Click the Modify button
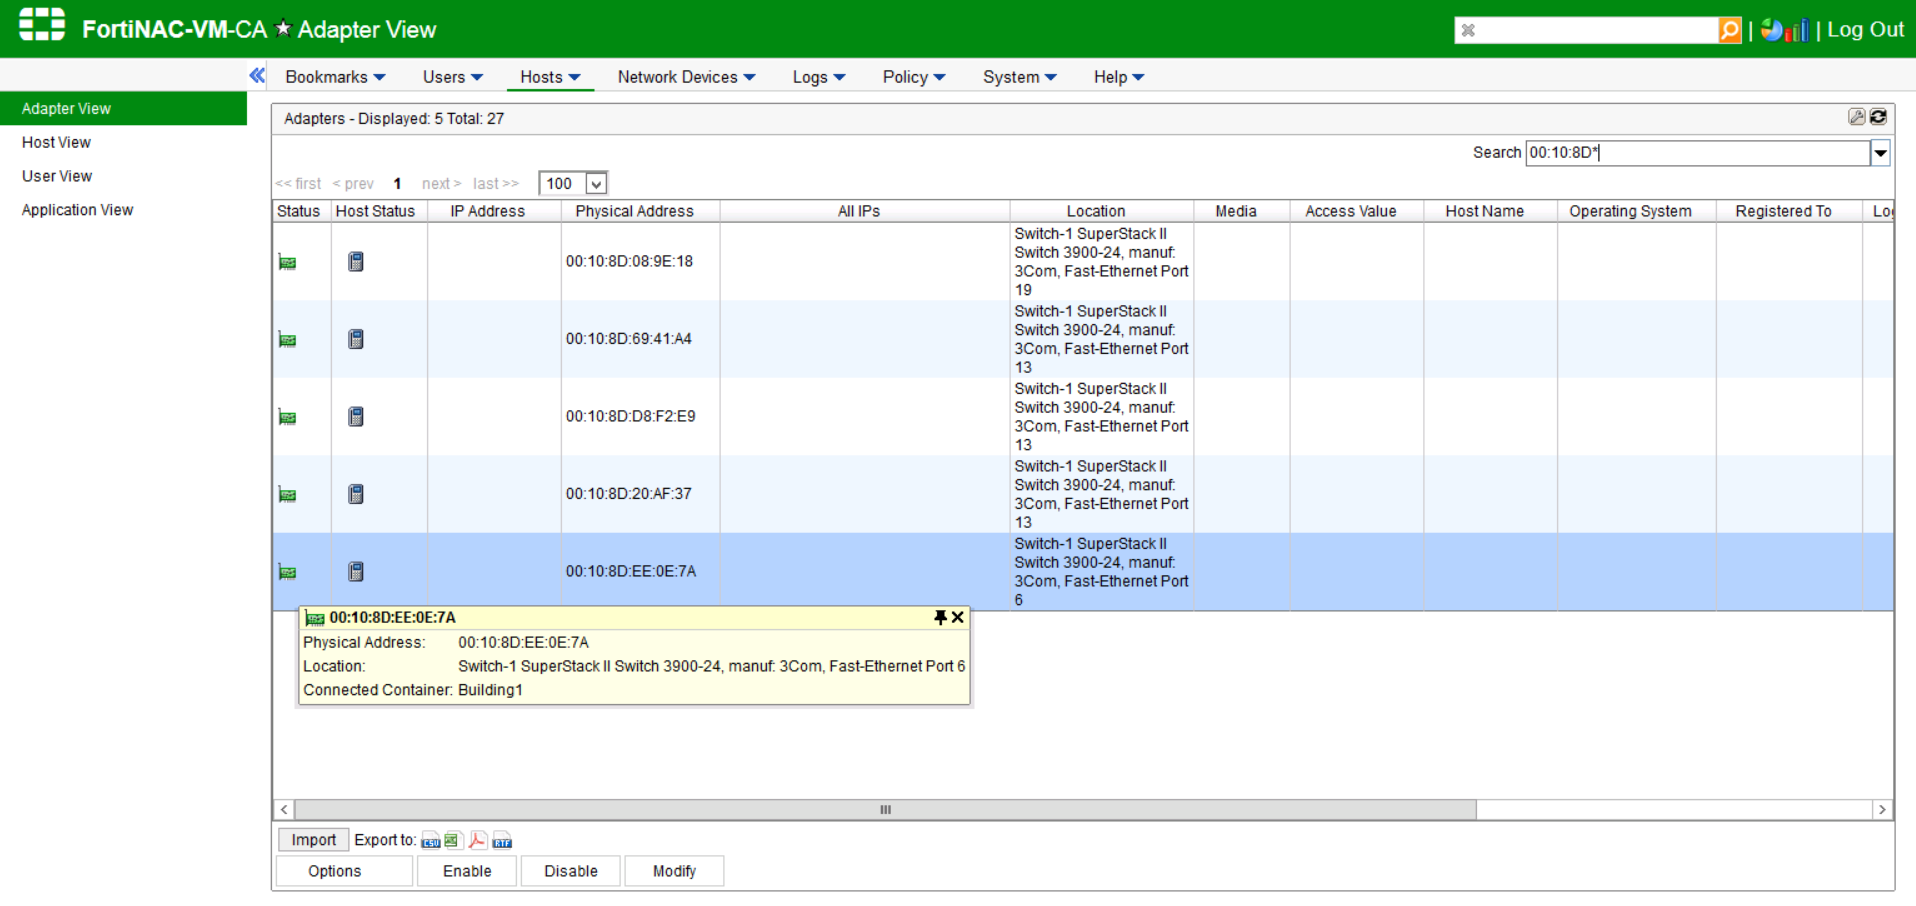 (674, 871)
